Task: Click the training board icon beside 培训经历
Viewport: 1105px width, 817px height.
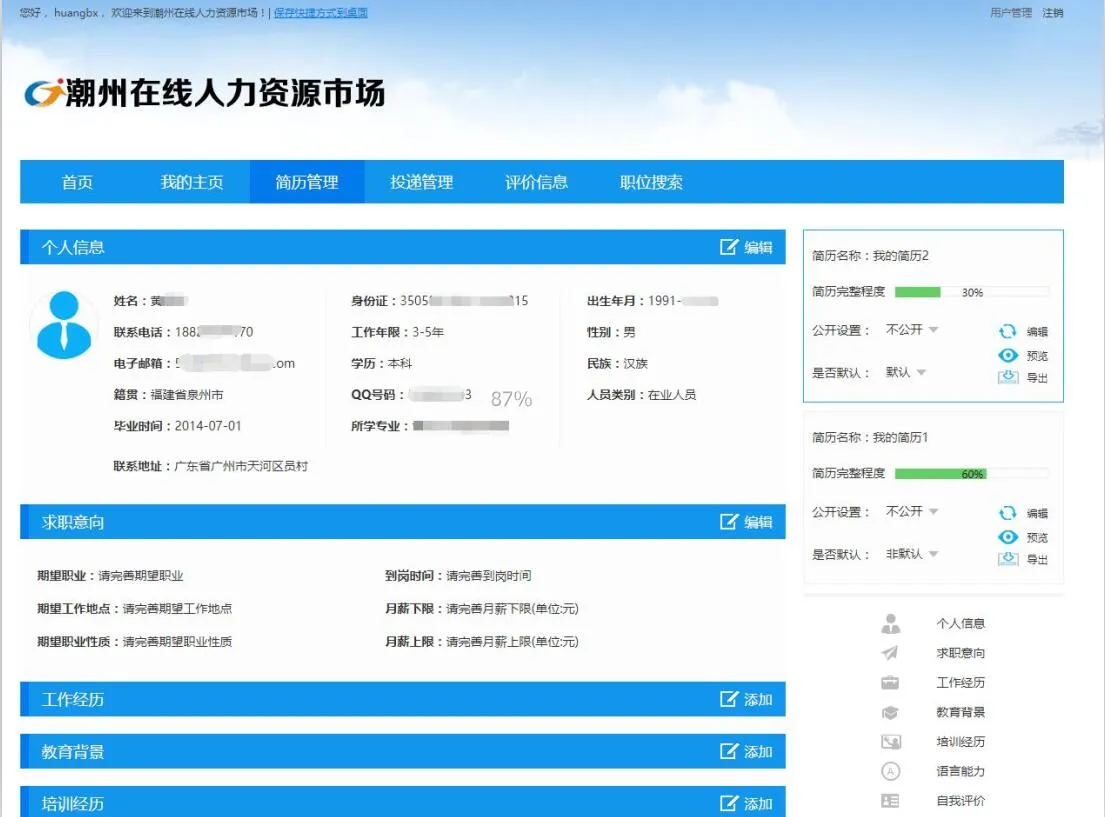Action: pyautogui.click(x=891, y=742)
